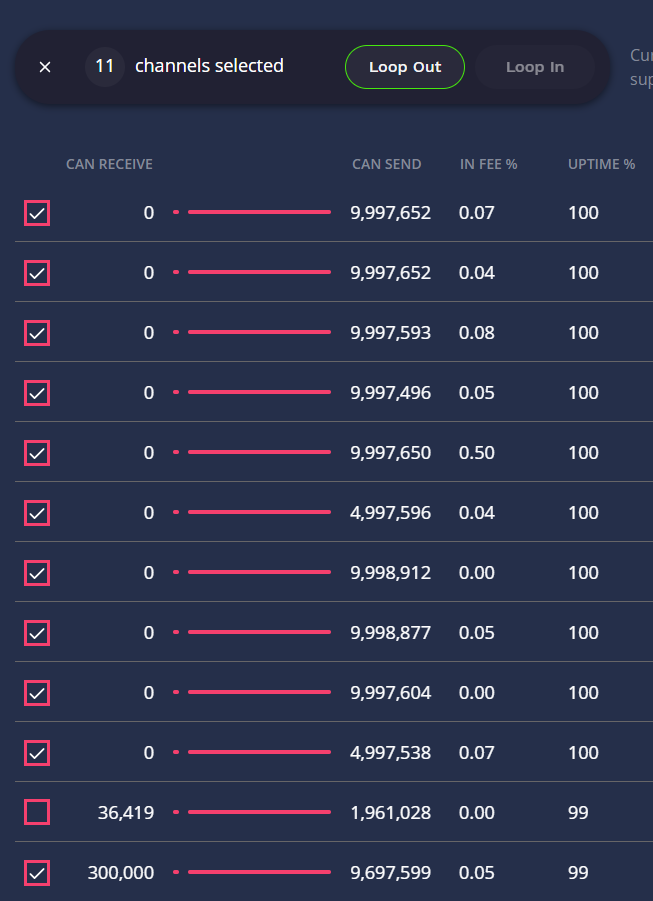Uncheck the channel with 0.50 in fee
Viewport: 653px width, 901px height.
[x=37, y=452]
